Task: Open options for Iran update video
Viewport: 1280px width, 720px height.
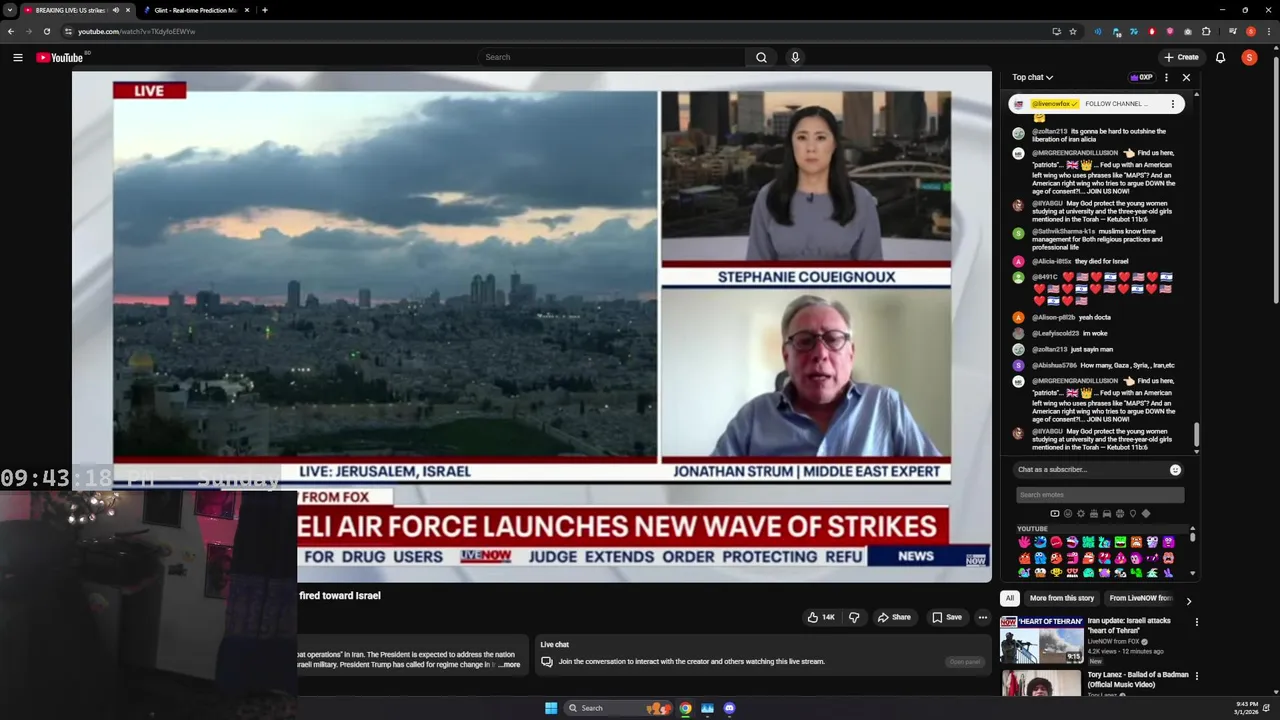Action: pyautogui.click(x=1196, y=621)
